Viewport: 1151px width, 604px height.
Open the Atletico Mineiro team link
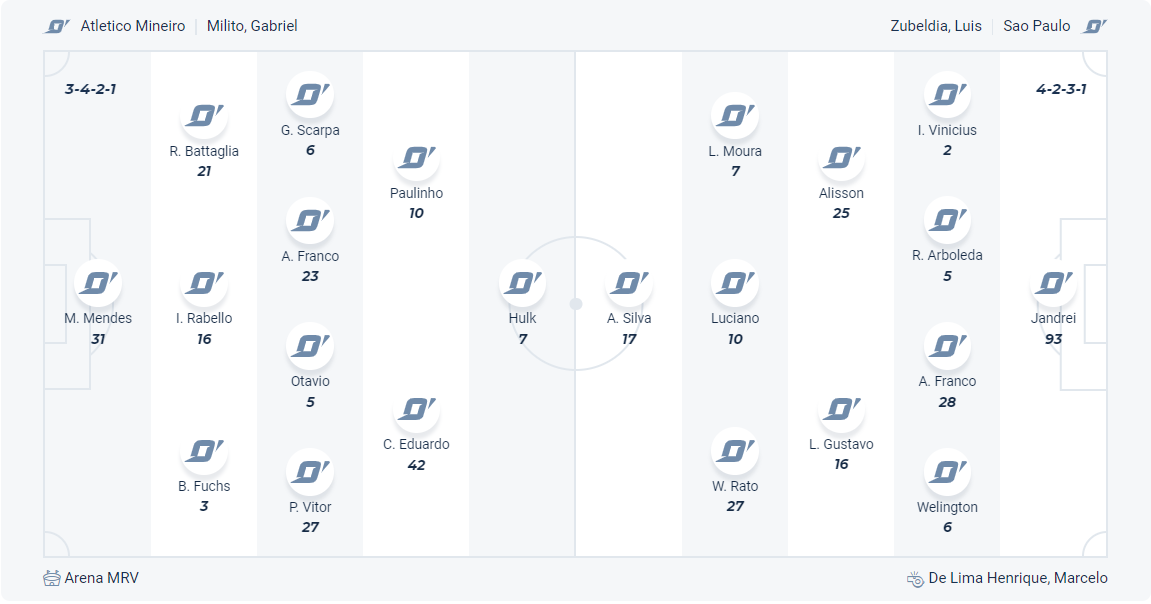[133, 26]
